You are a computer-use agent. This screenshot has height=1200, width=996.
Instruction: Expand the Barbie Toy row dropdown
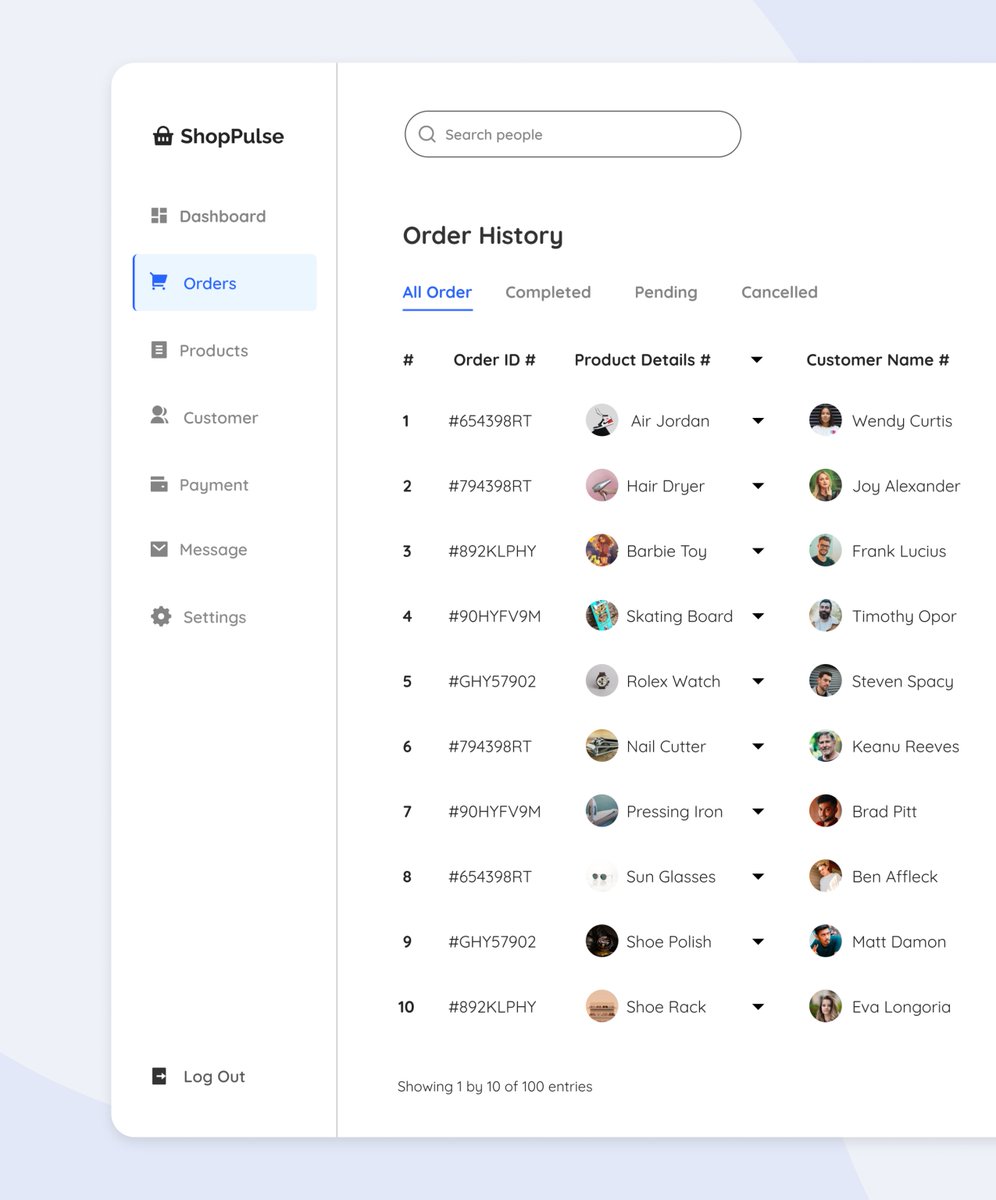click(758, 551)
